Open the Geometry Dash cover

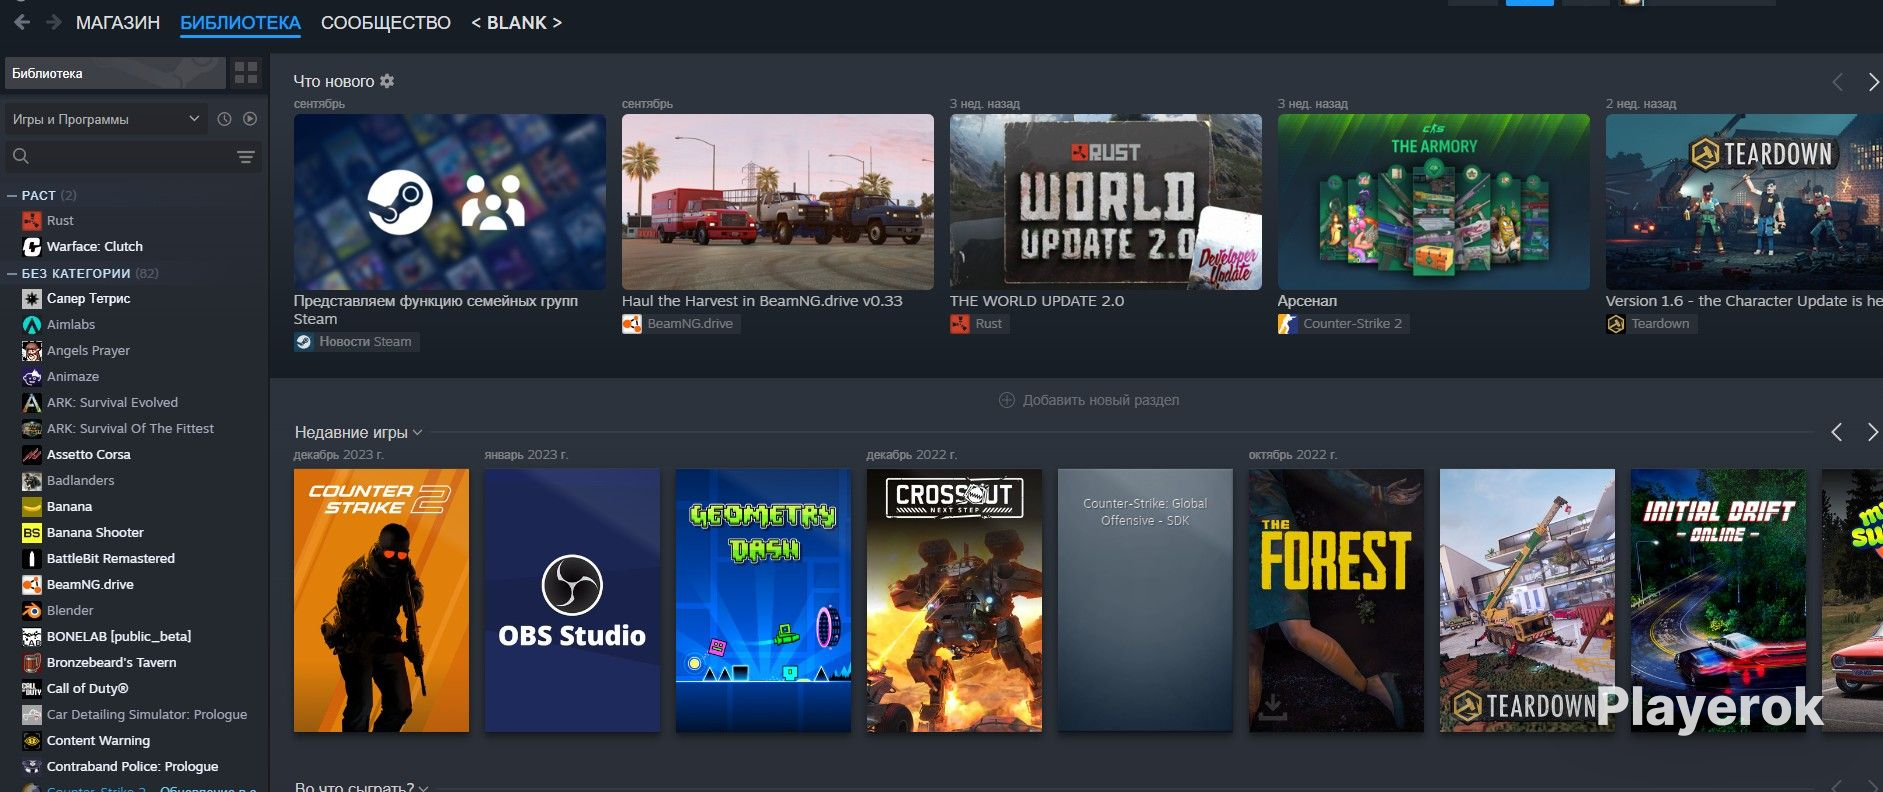coord(763,600)
